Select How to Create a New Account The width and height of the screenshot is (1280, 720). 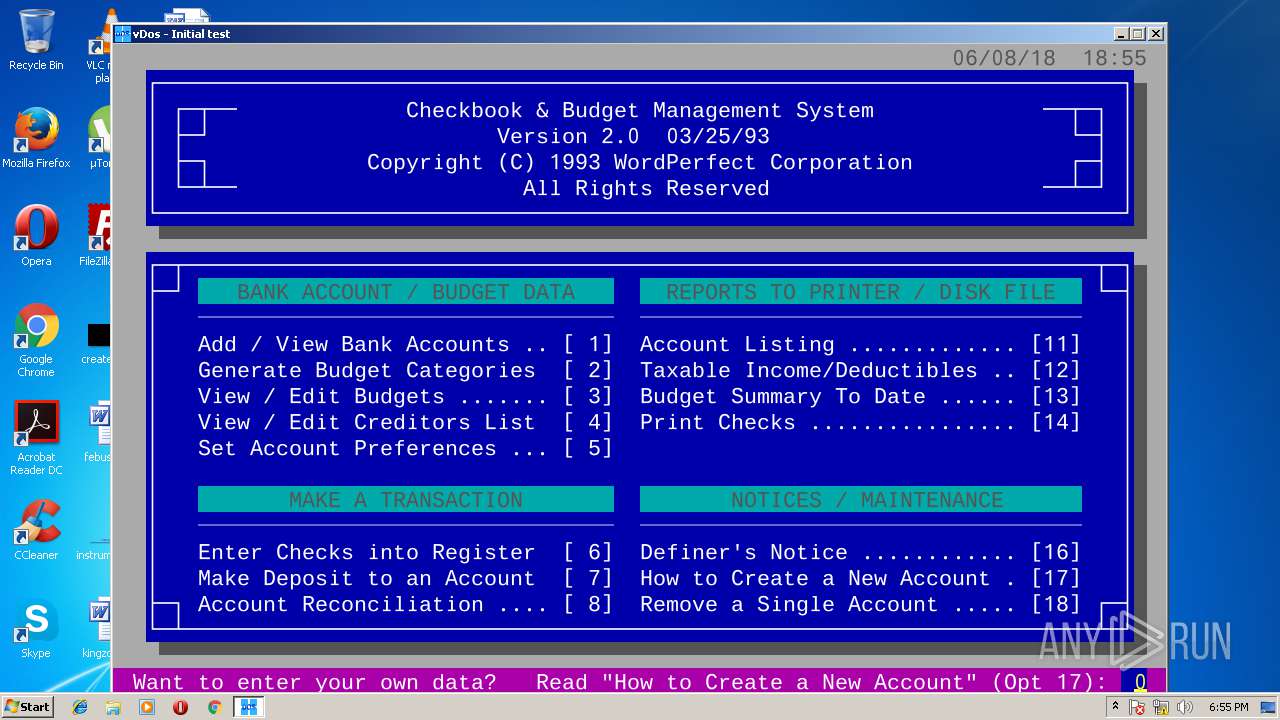coord(860,578)
